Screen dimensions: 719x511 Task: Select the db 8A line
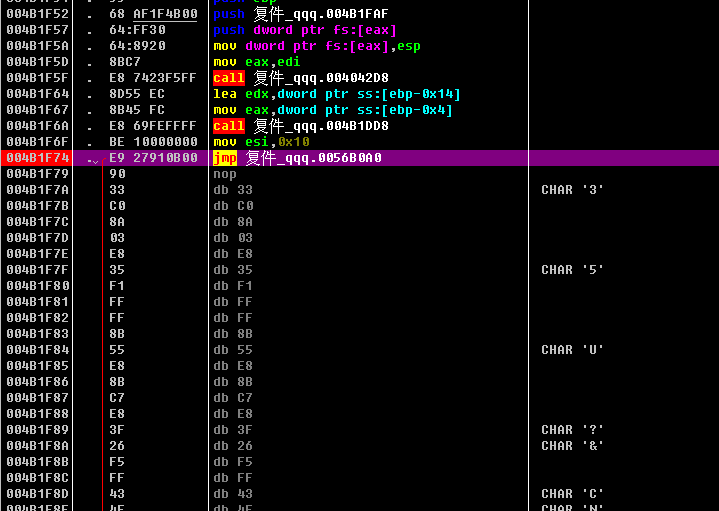pos(233,222)
